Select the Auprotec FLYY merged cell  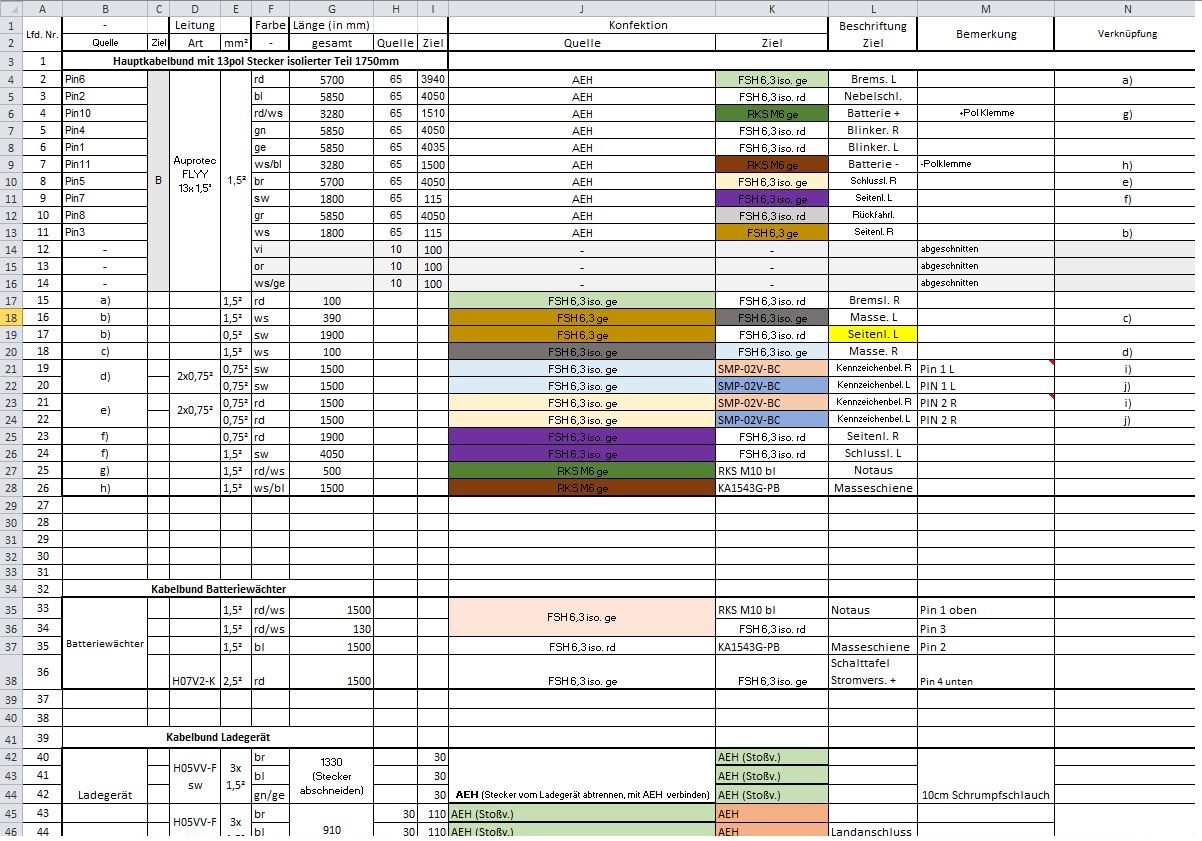[x=194, y=181]
